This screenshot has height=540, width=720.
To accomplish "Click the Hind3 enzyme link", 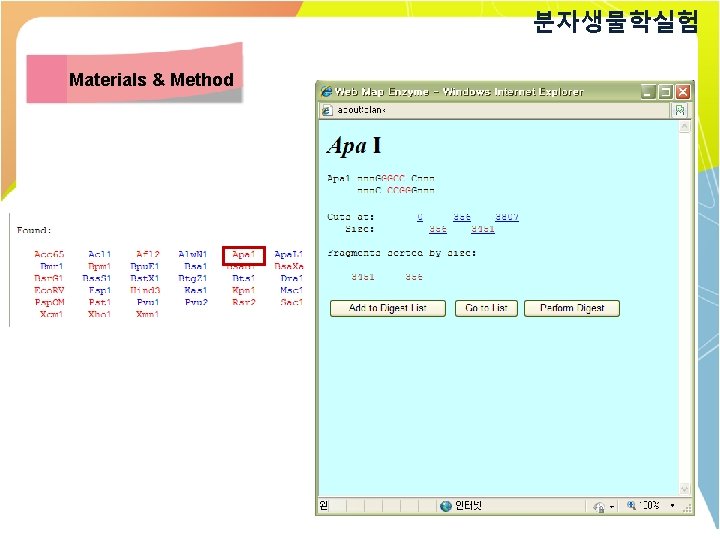I will 145,290.
